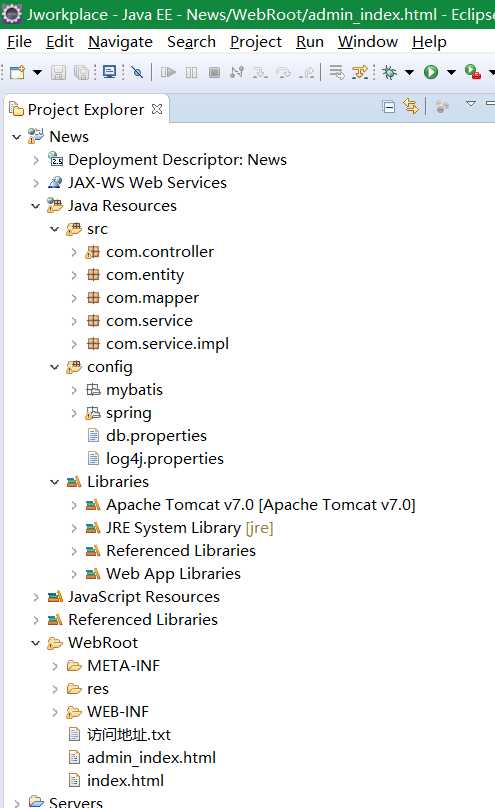495x808 pixels.
Task: Expand the mybatis folder
Action: point(74,390)
